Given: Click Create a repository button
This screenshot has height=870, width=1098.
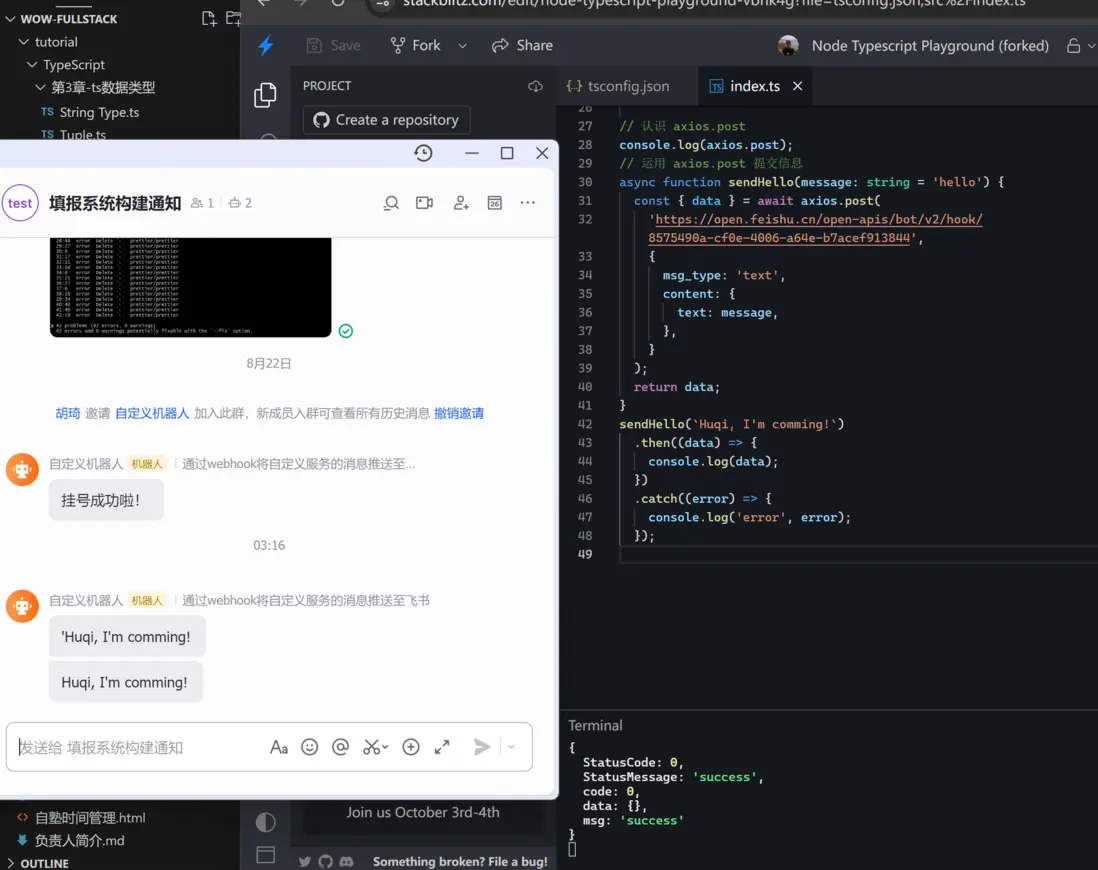Looking at the screenshot, I should tap(386, 120).
